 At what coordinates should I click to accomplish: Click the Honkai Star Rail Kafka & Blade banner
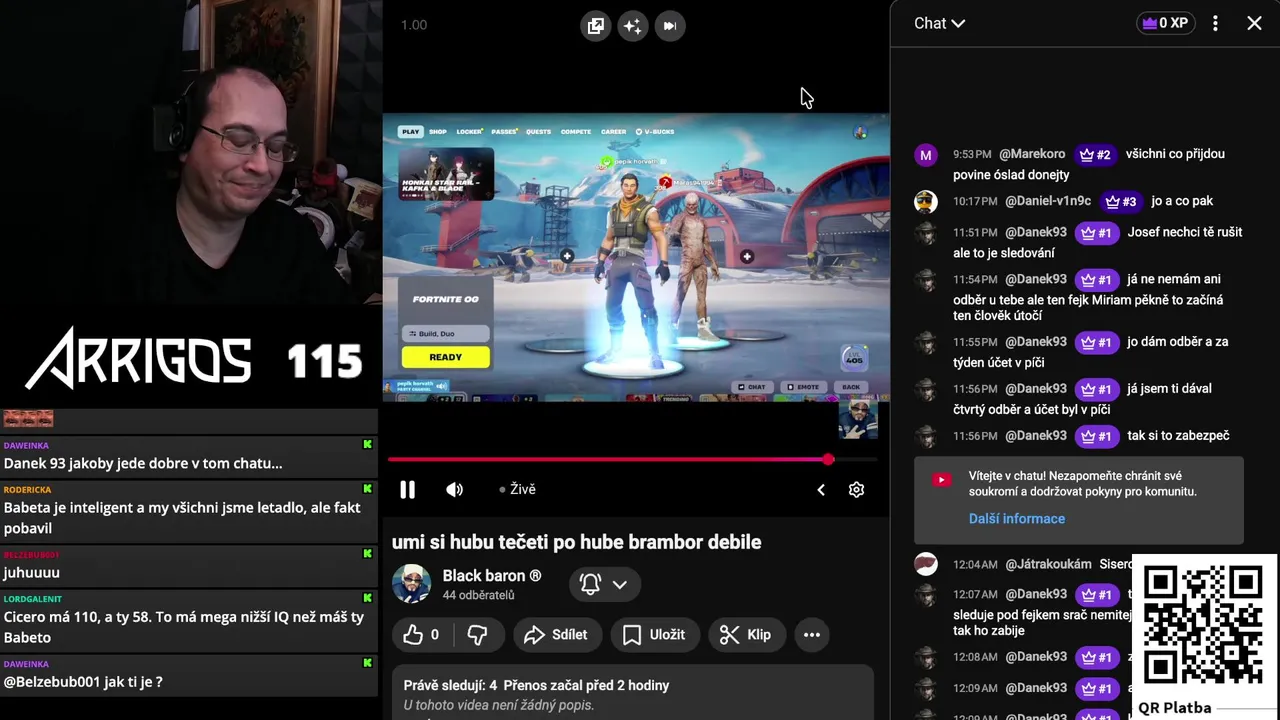[446, 175]
